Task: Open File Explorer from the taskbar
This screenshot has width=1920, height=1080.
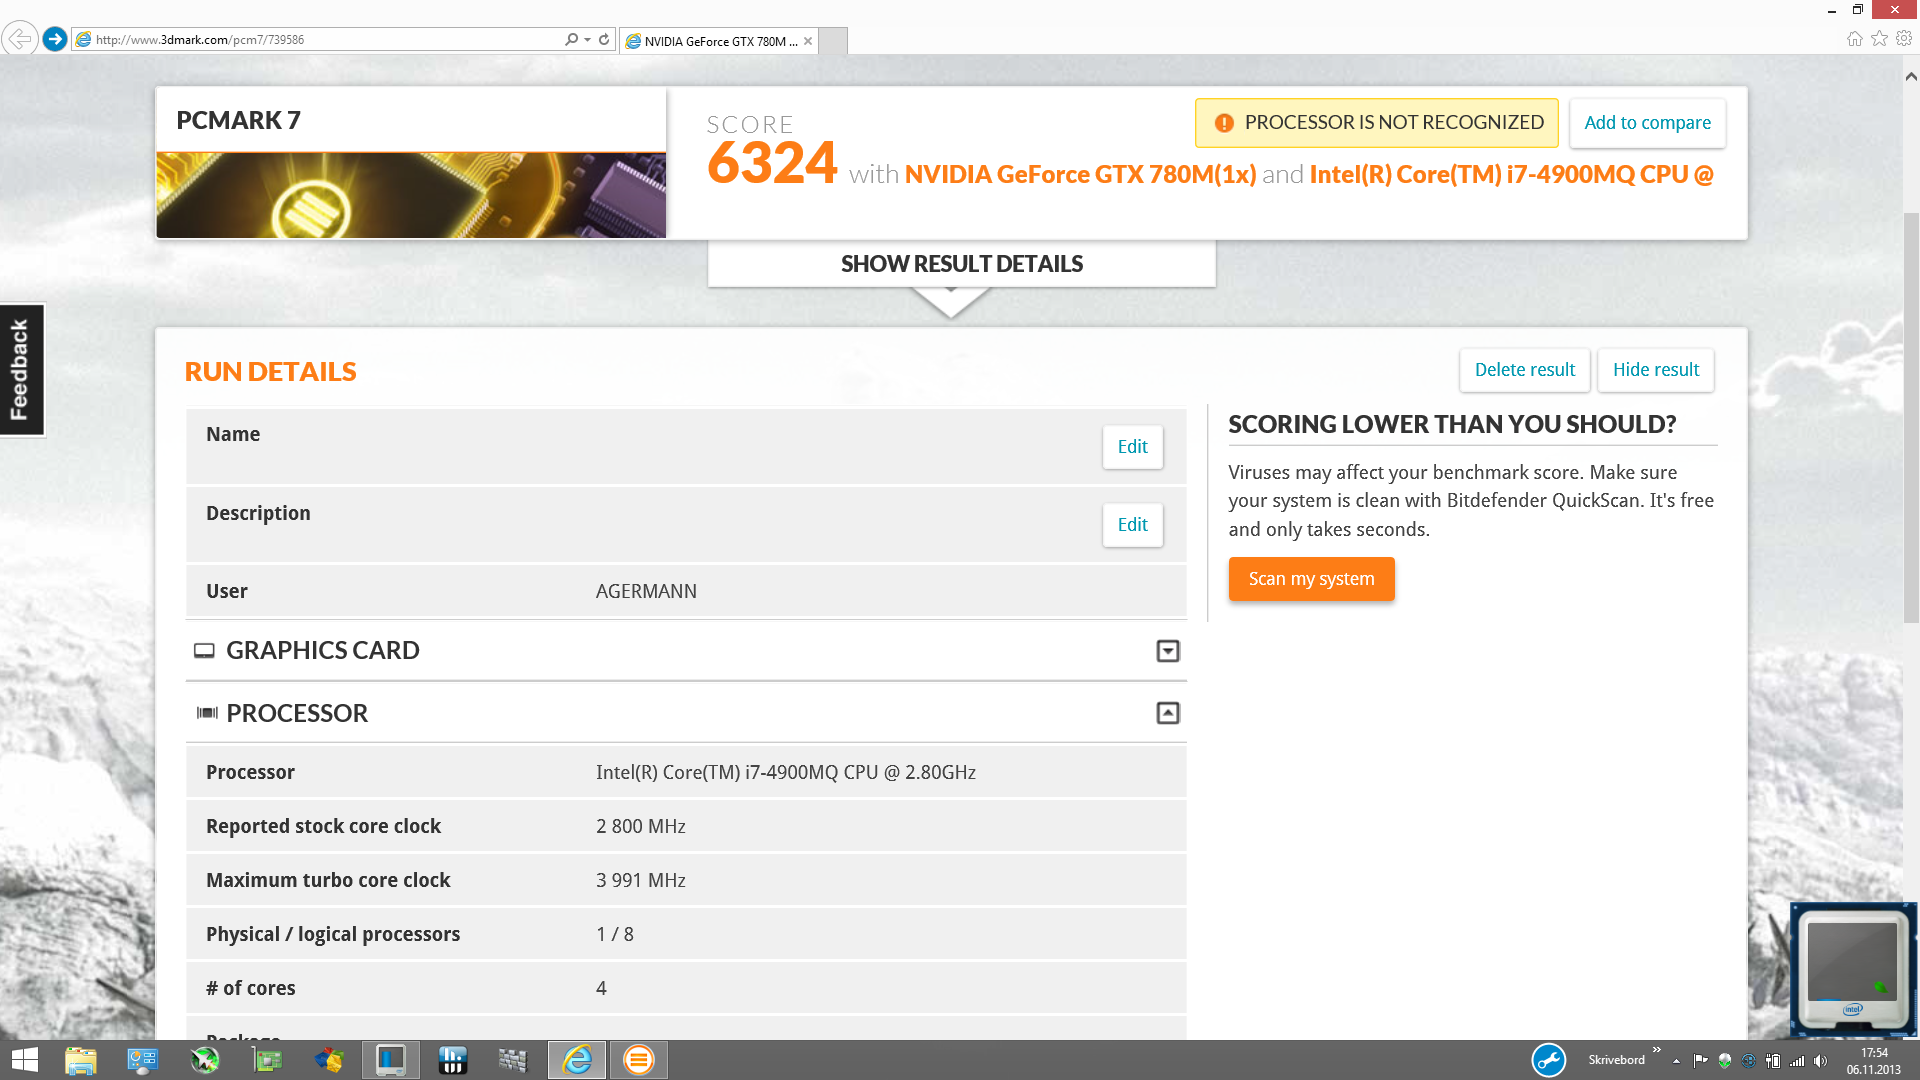Action: click(x=80, y=1060)
